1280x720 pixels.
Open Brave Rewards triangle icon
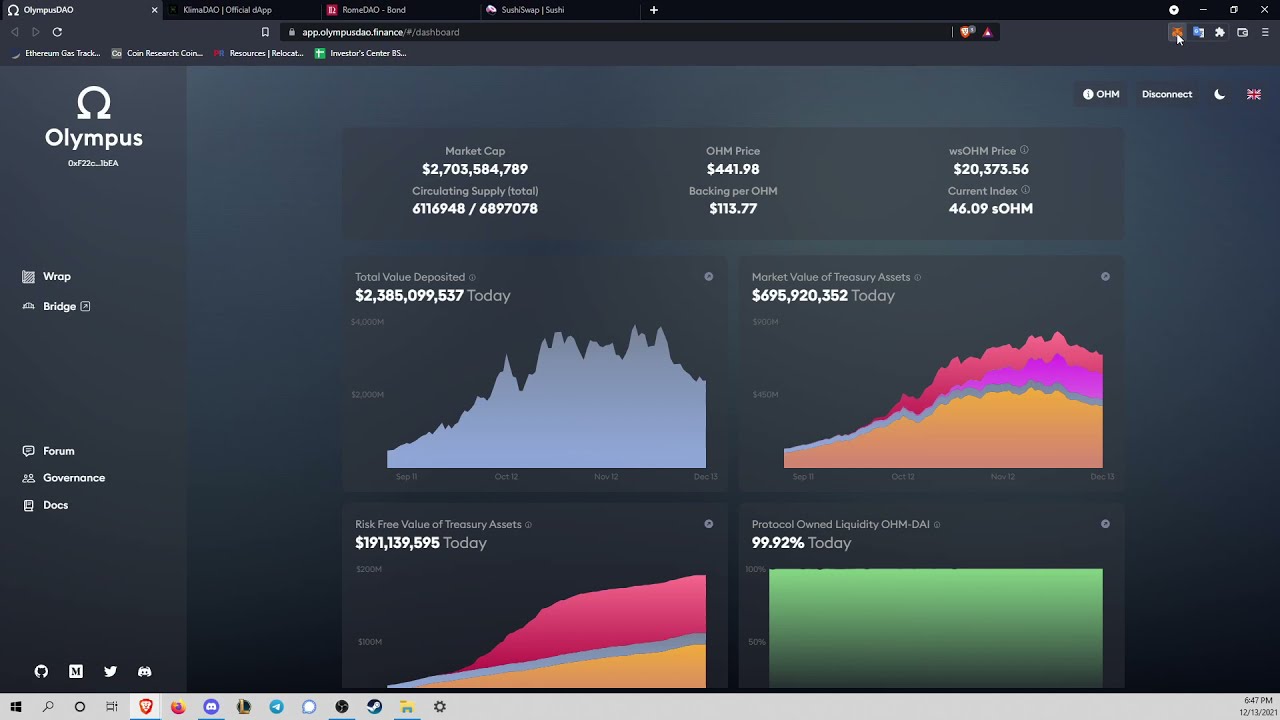click(x=987, y=32)
